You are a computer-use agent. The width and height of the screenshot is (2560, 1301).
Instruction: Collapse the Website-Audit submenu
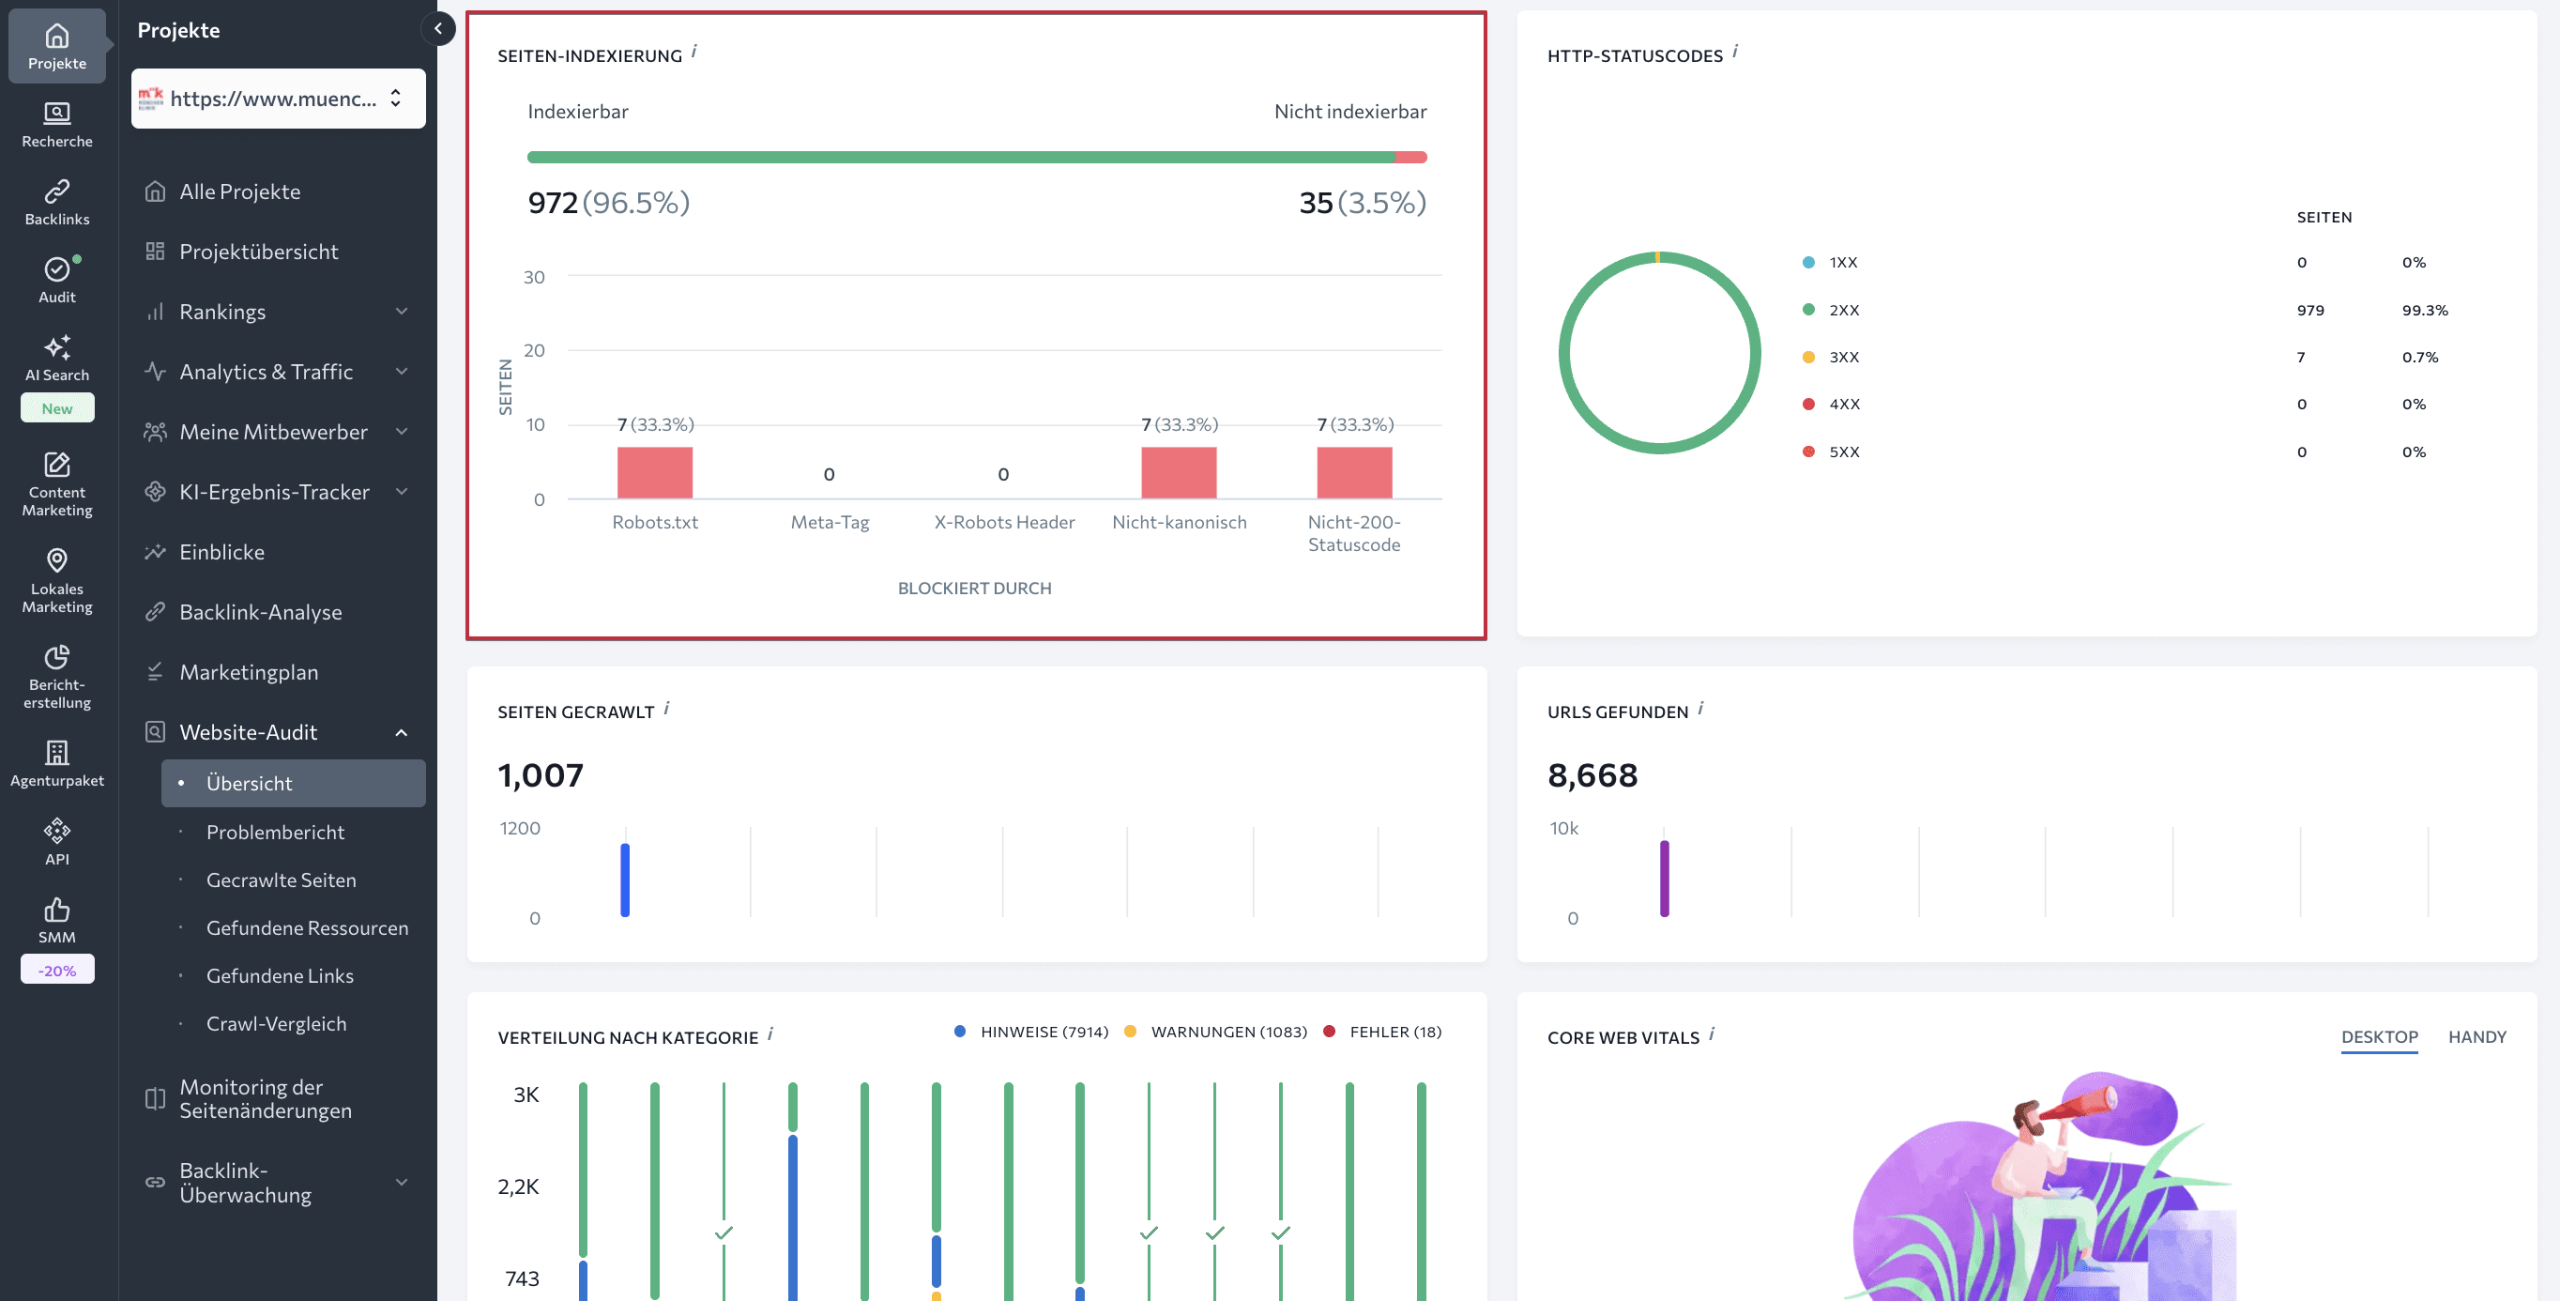click(x=400, y=733)
